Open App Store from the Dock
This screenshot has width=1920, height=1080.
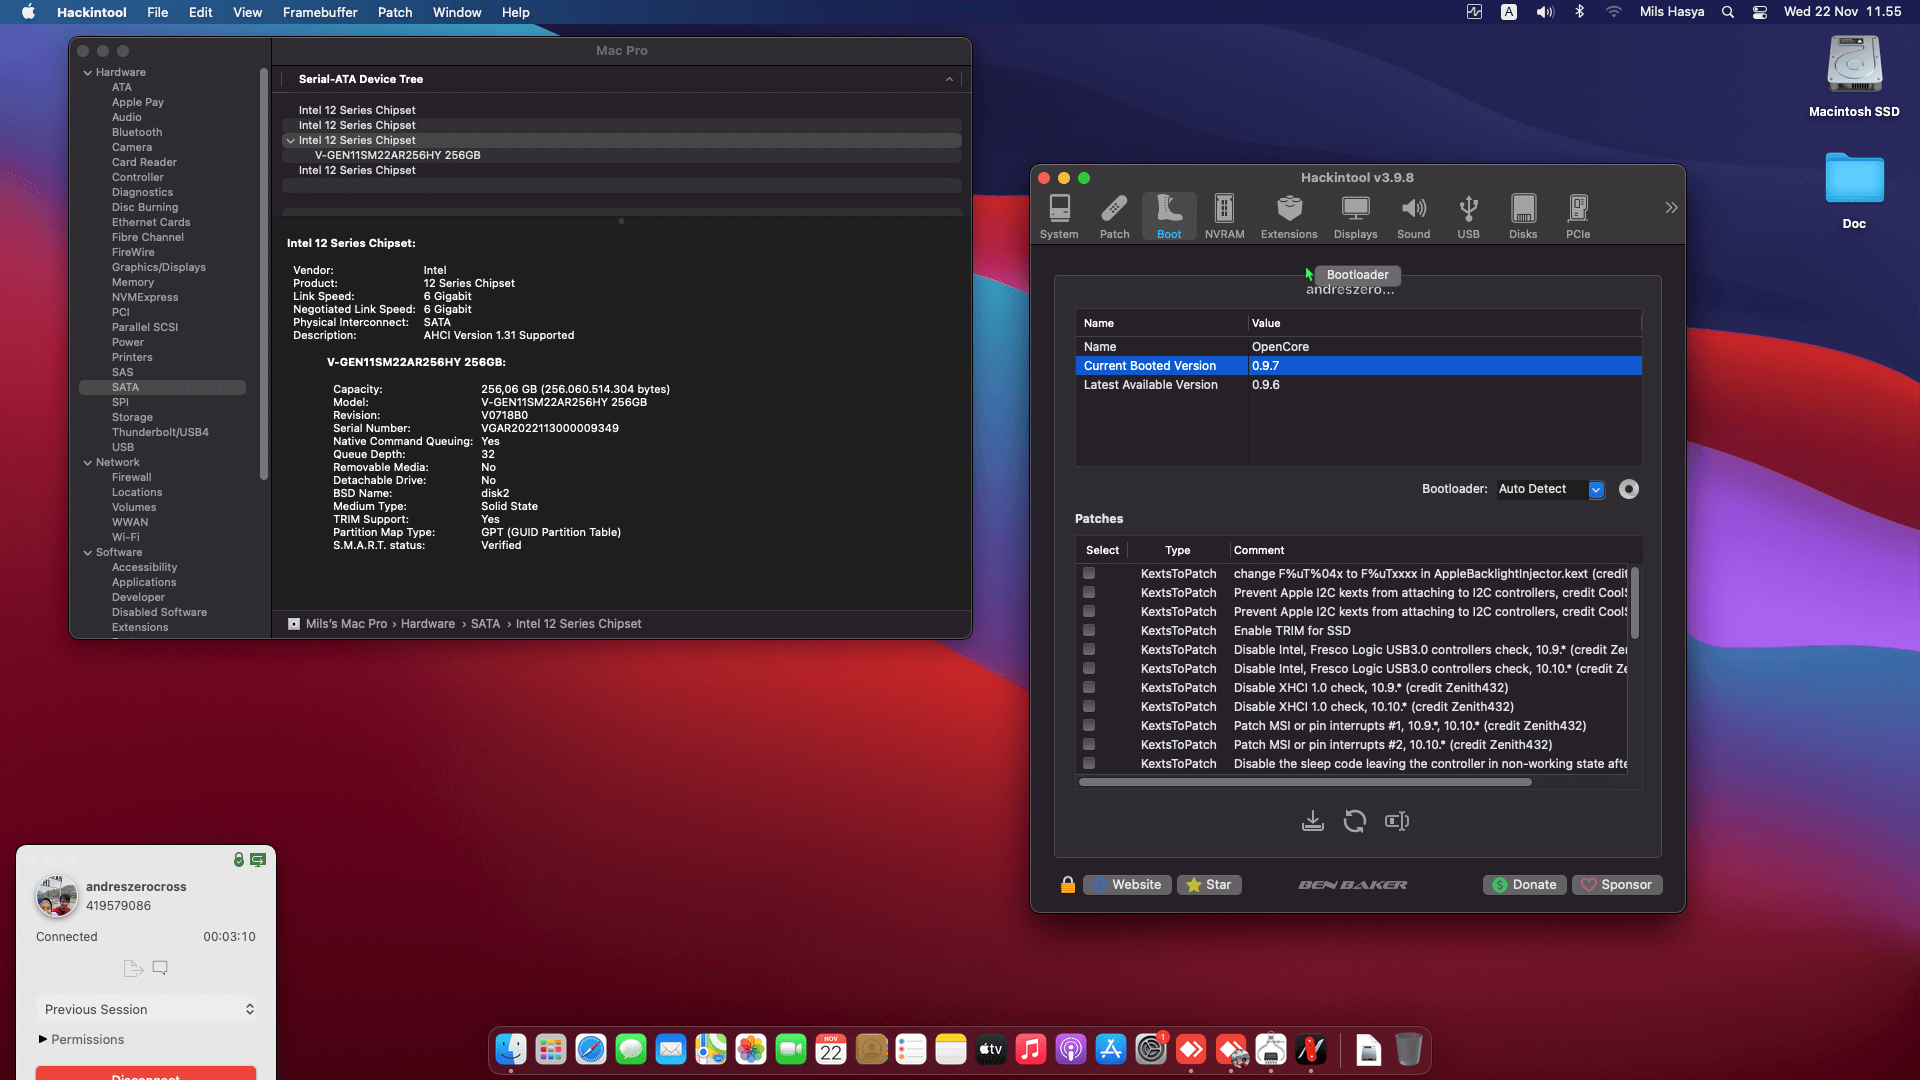1111,1049
